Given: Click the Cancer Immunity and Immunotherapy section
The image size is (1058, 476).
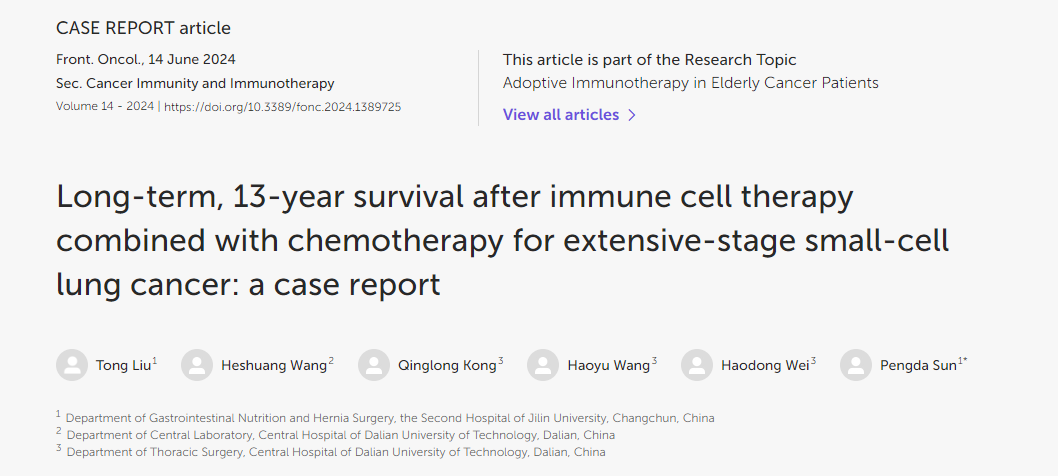Looking at the screenshot, I should pyautogui.click(x=211, y=84).
